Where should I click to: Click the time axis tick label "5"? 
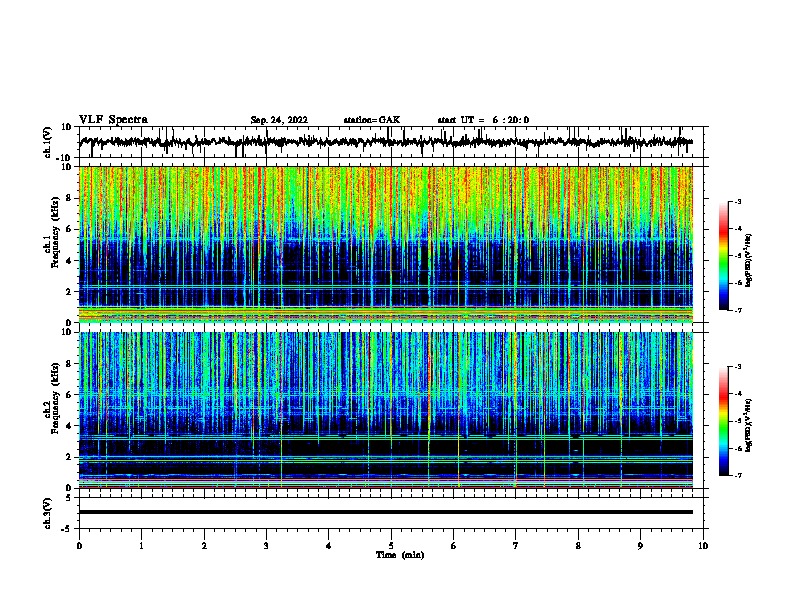391,546
